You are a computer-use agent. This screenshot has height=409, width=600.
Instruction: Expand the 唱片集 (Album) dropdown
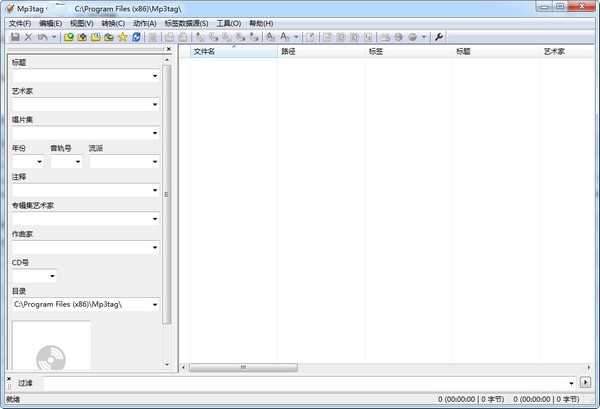[155, 133]
